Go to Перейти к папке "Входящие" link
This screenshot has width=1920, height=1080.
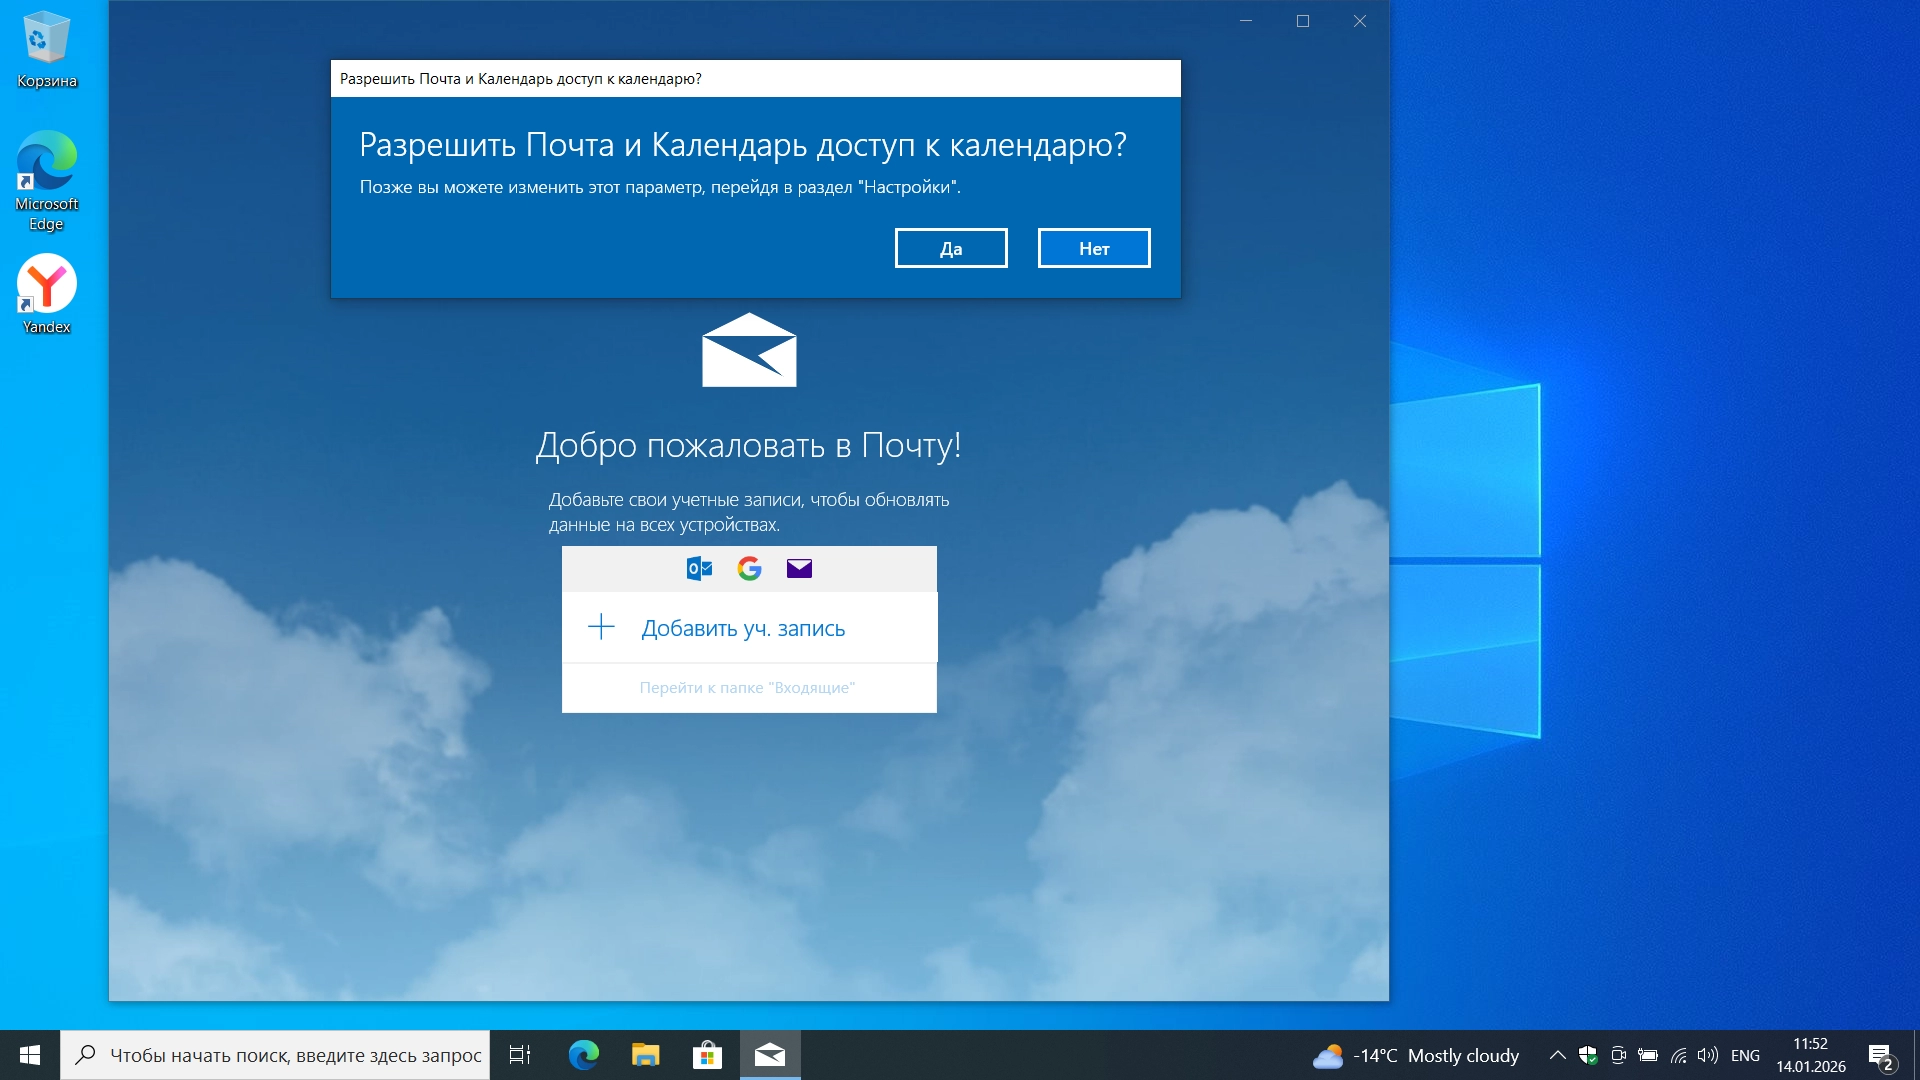(747, 688)
